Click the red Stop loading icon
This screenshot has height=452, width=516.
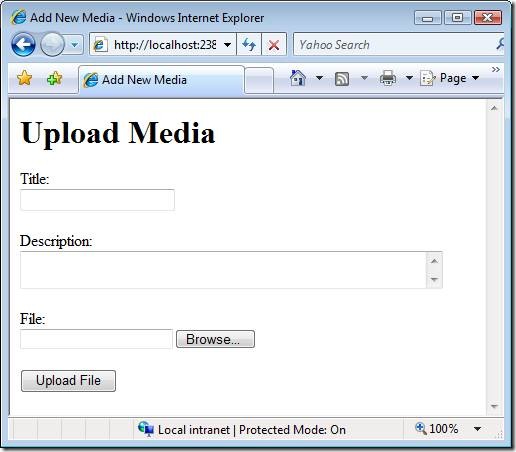pyautogui.click(x=274, y=44)
